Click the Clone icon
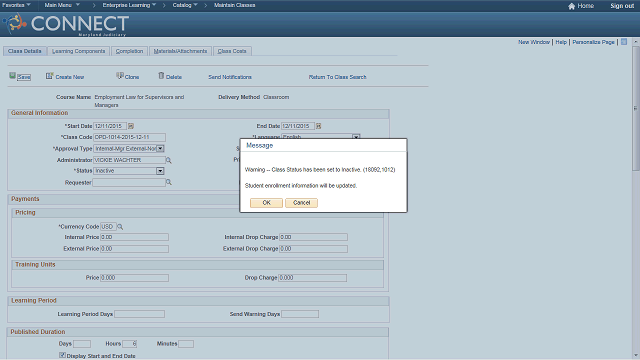This screenshot has height=360, width=640. 120,76
